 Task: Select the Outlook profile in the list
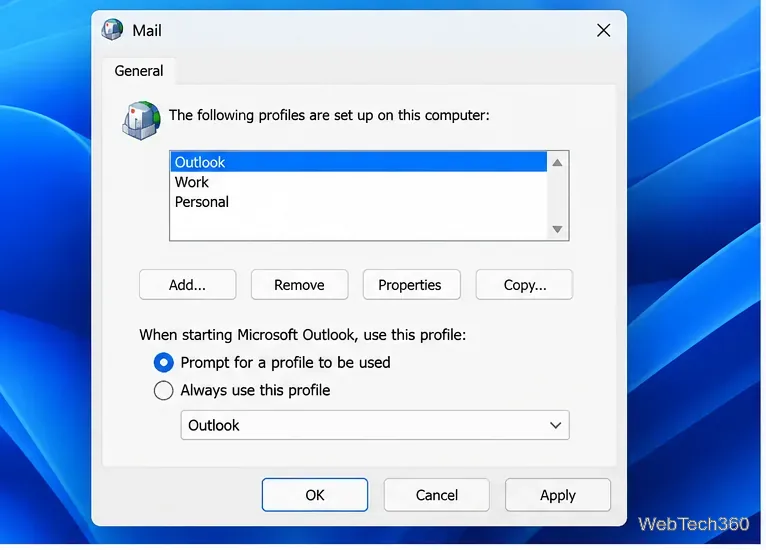pyautogui.click(x=359, y=162)
